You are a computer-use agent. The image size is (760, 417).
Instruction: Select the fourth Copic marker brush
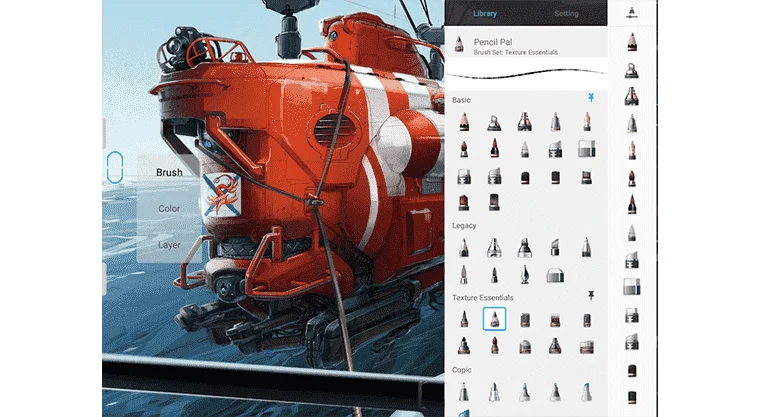coord(555,392)
